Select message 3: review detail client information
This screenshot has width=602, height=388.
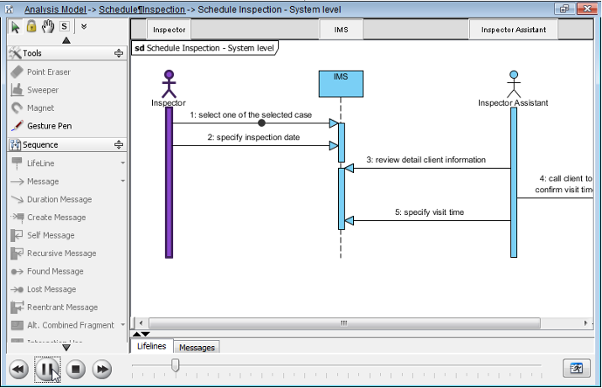426,160
